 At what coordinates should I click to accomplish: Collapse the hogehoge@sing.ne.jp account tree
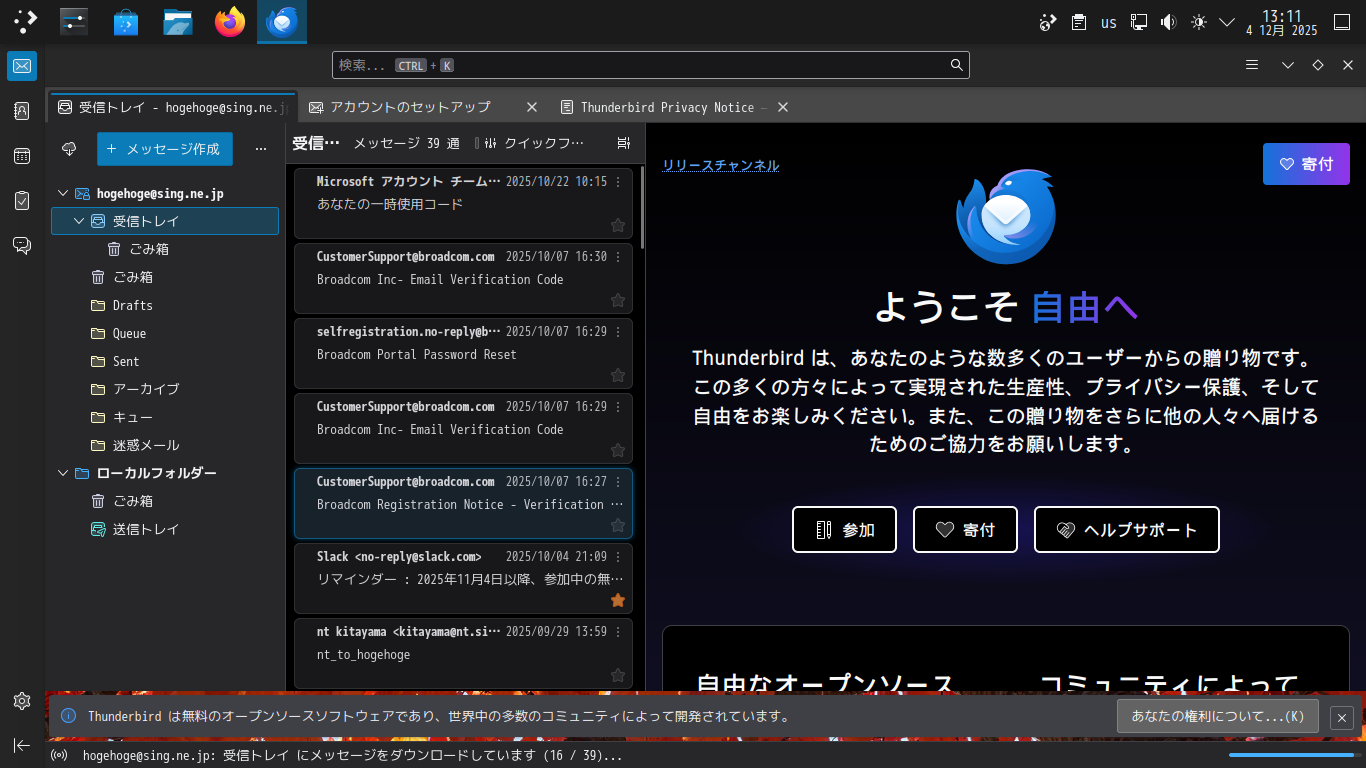click(x=63, y=193)
